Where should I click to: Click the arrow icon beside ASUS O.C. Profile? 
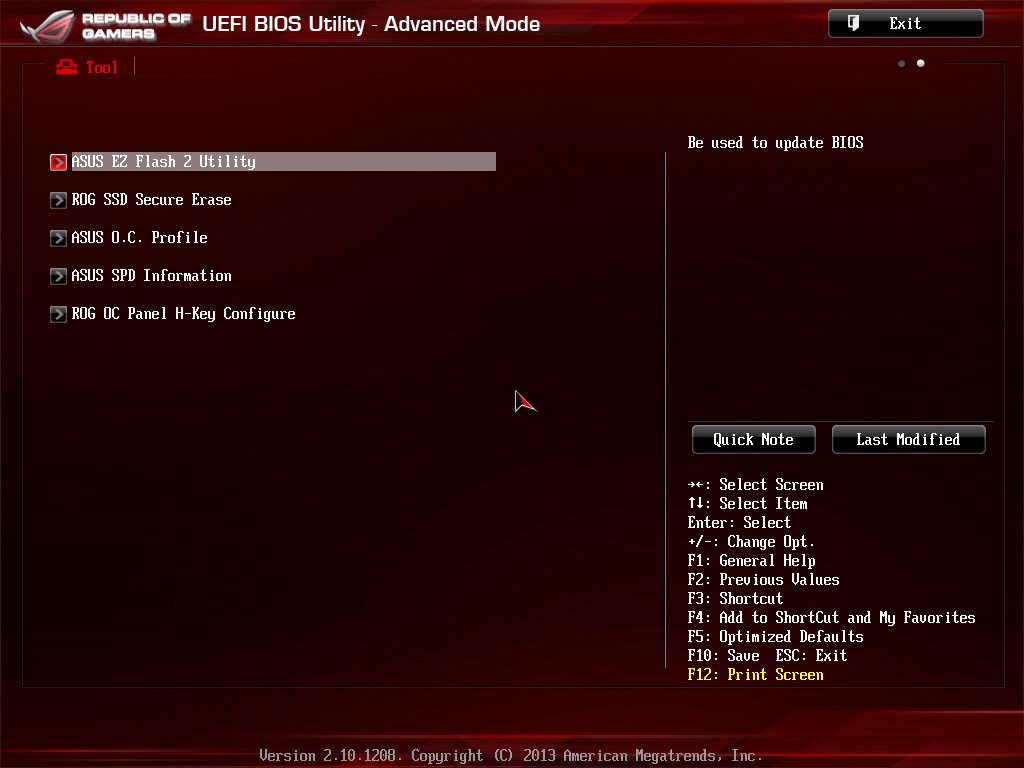58,238
